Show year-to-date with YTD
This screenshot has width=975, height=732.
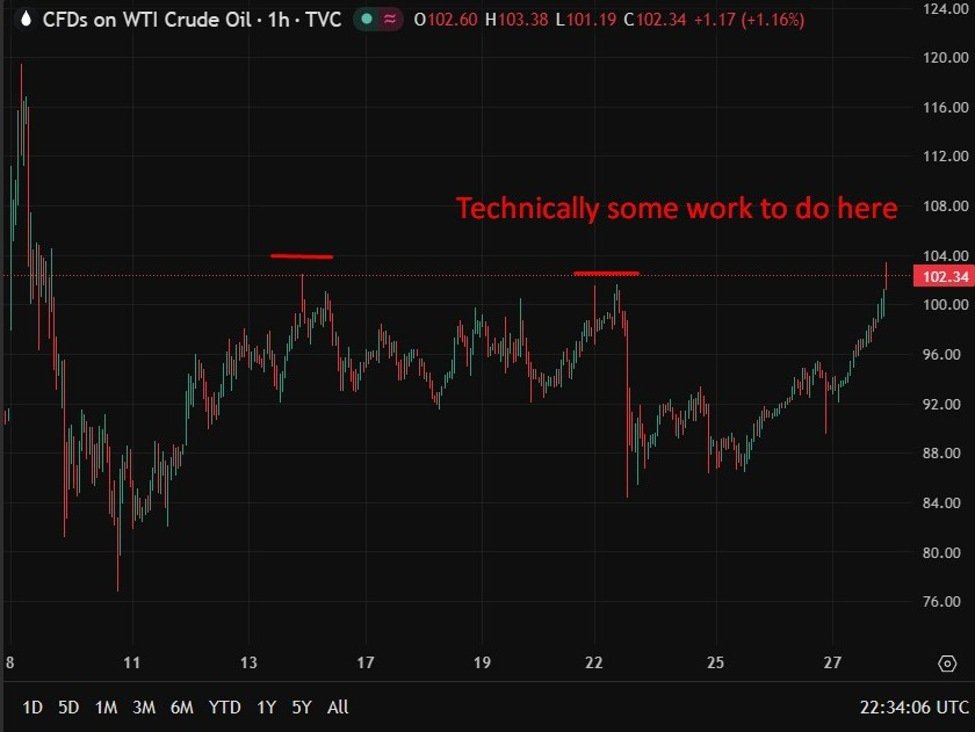click(224, 707)
